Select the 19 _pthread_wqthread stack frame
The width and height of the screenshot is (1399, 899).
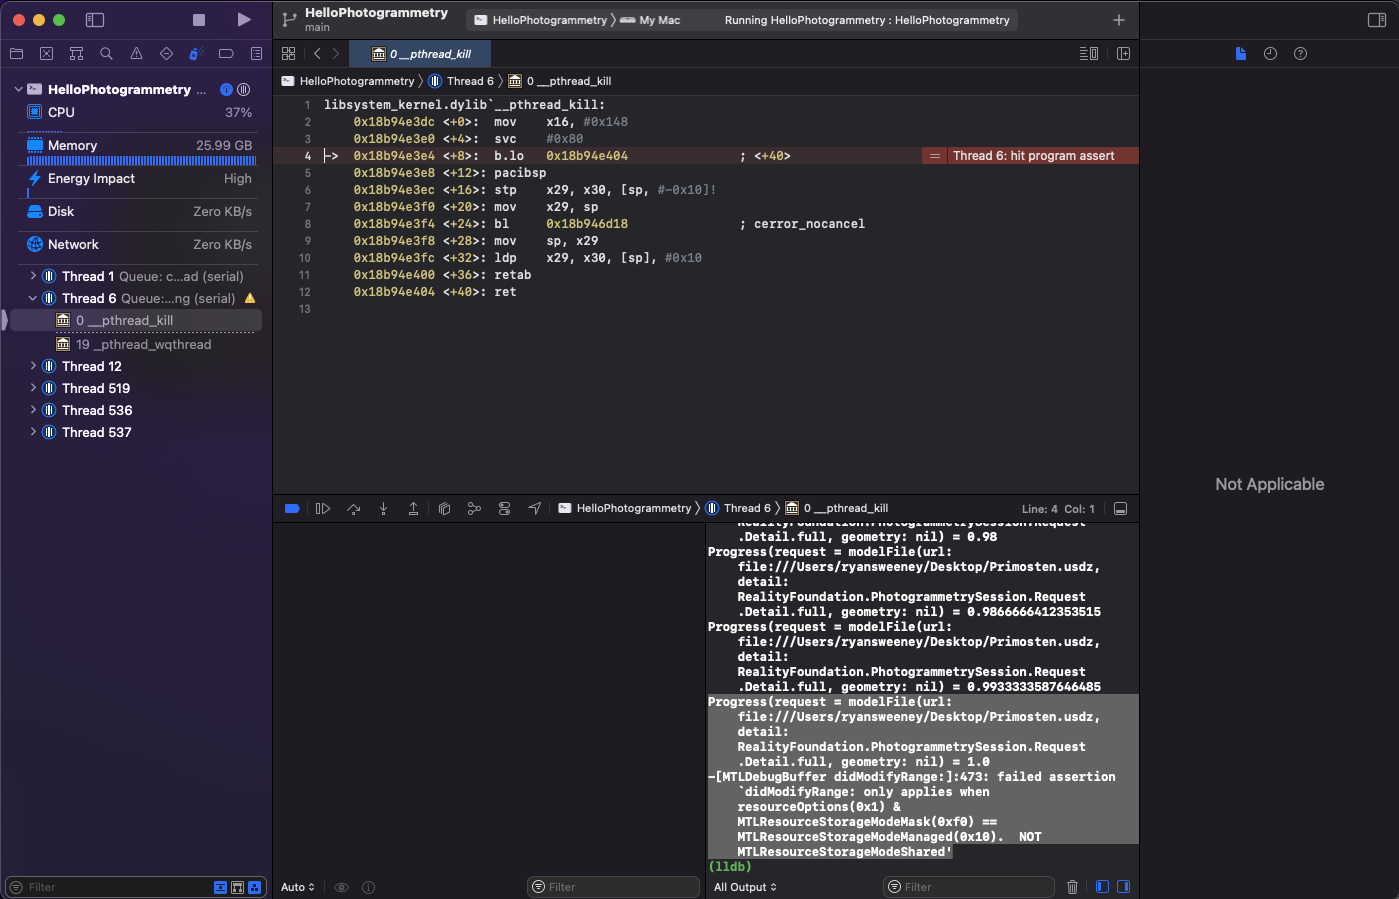[x=143, y=345]
